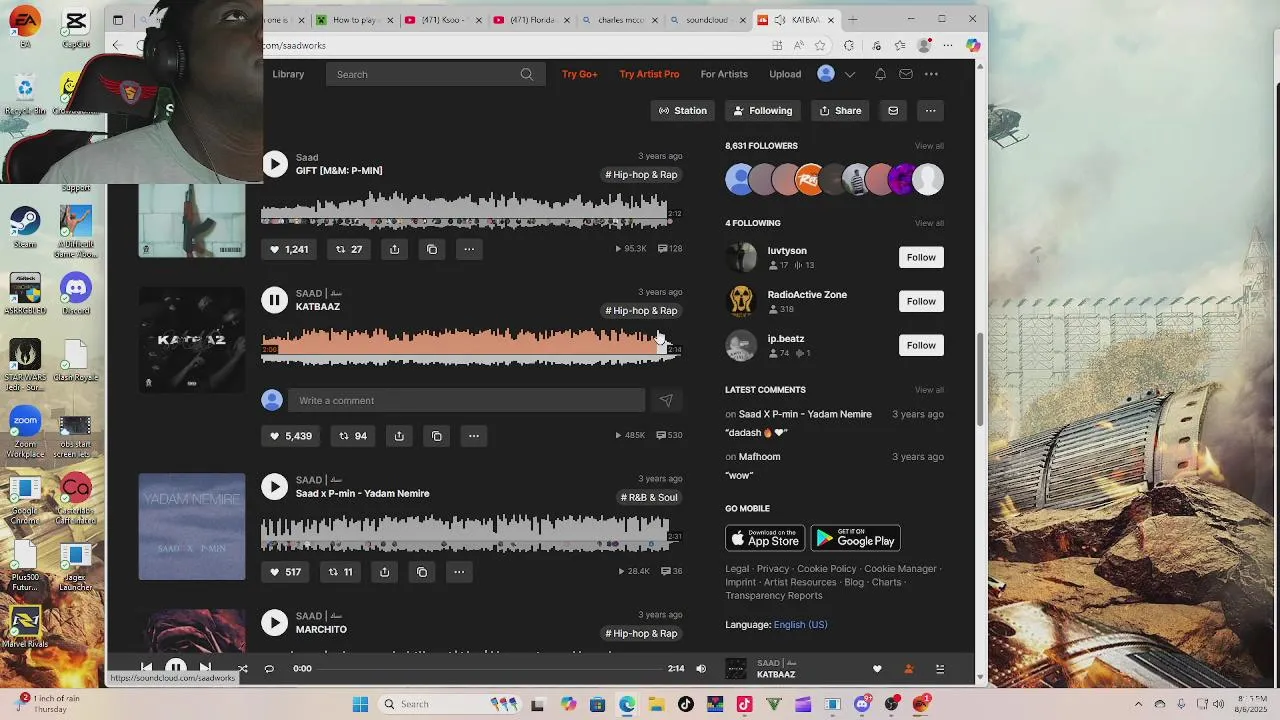Screen dimensions: 1280x720
Task: Toggle the Following button
Action: (x=763, y=111)
